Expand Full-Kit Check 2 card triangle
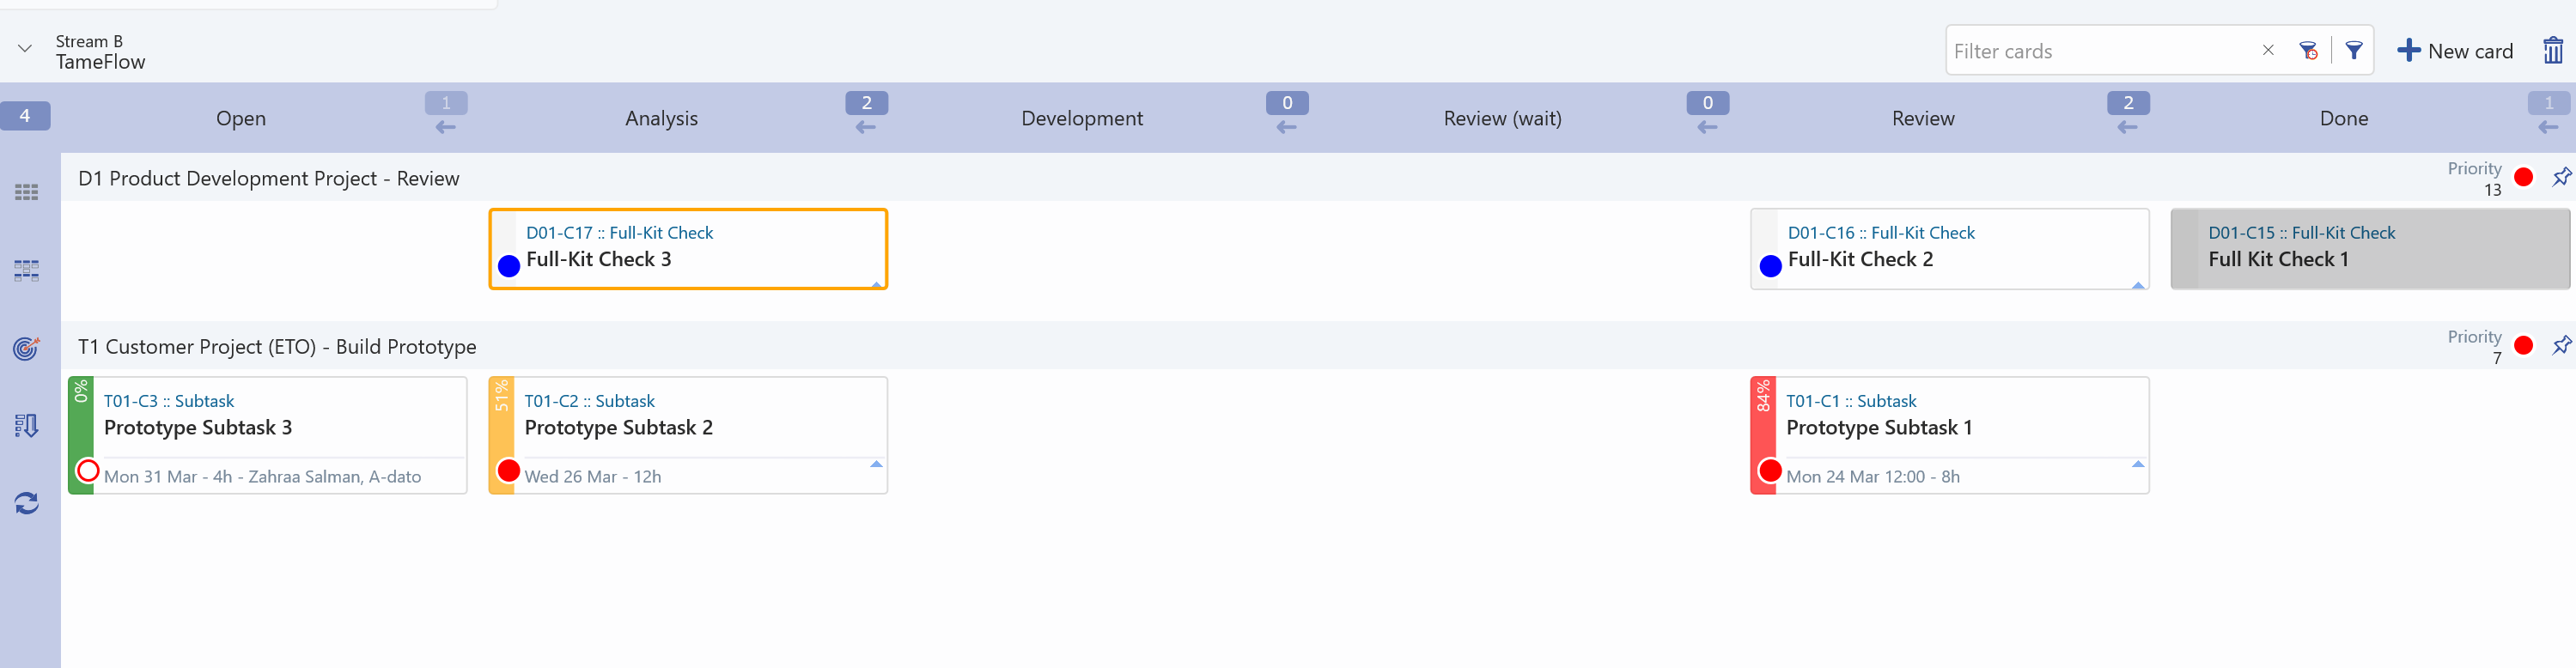The image size is (2576, 668). pyautogui.click(x=2138, y=285)
